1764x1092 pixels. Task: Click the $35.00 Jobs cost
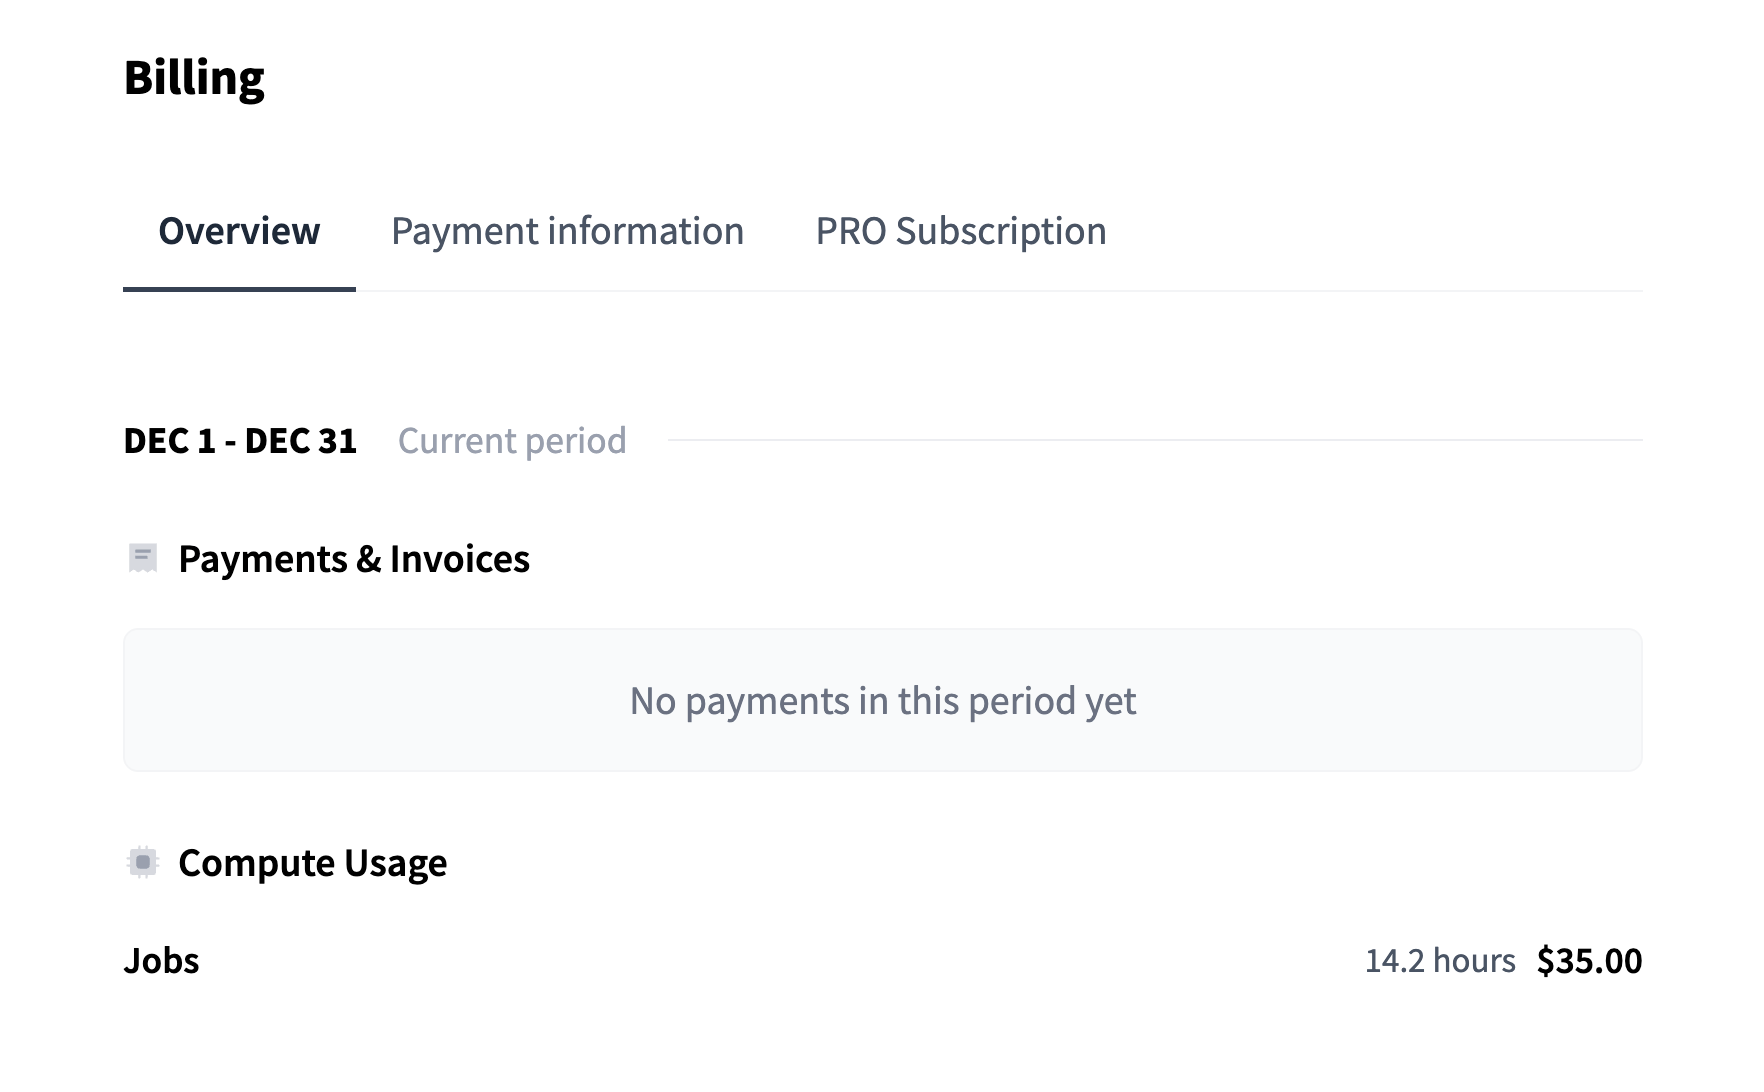pyautogui.click(x=1589, y=961)
